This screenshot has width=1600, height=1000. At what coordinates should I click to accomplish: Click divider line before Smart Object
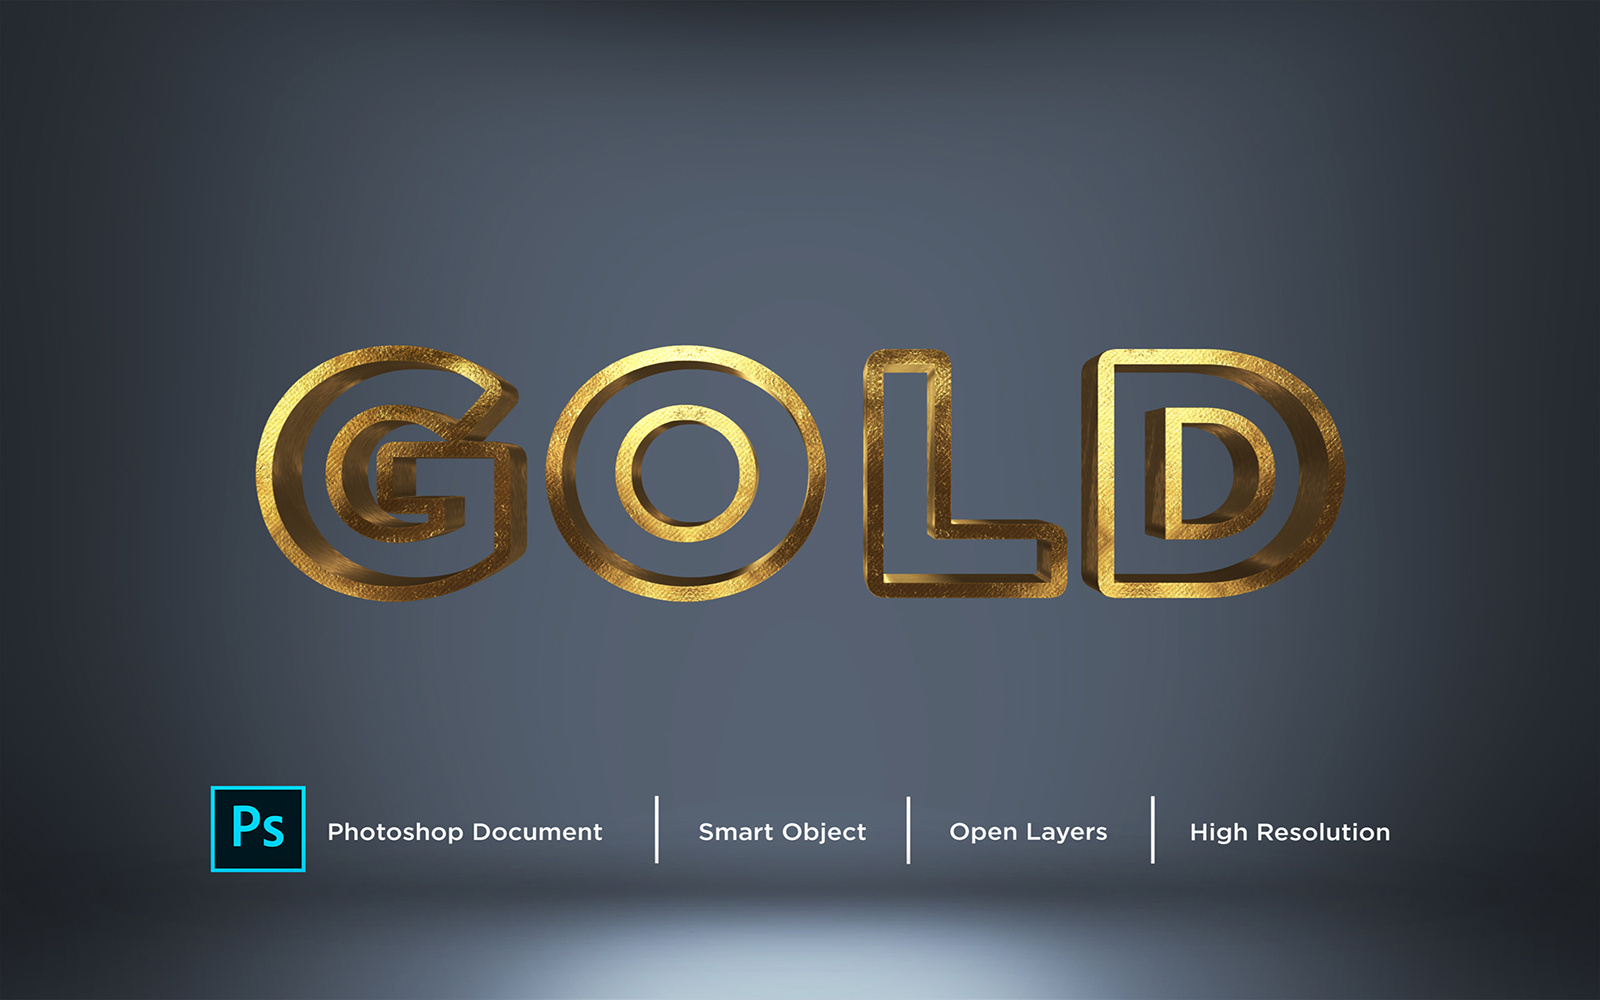pyautogui.click(x=657, y=830)
